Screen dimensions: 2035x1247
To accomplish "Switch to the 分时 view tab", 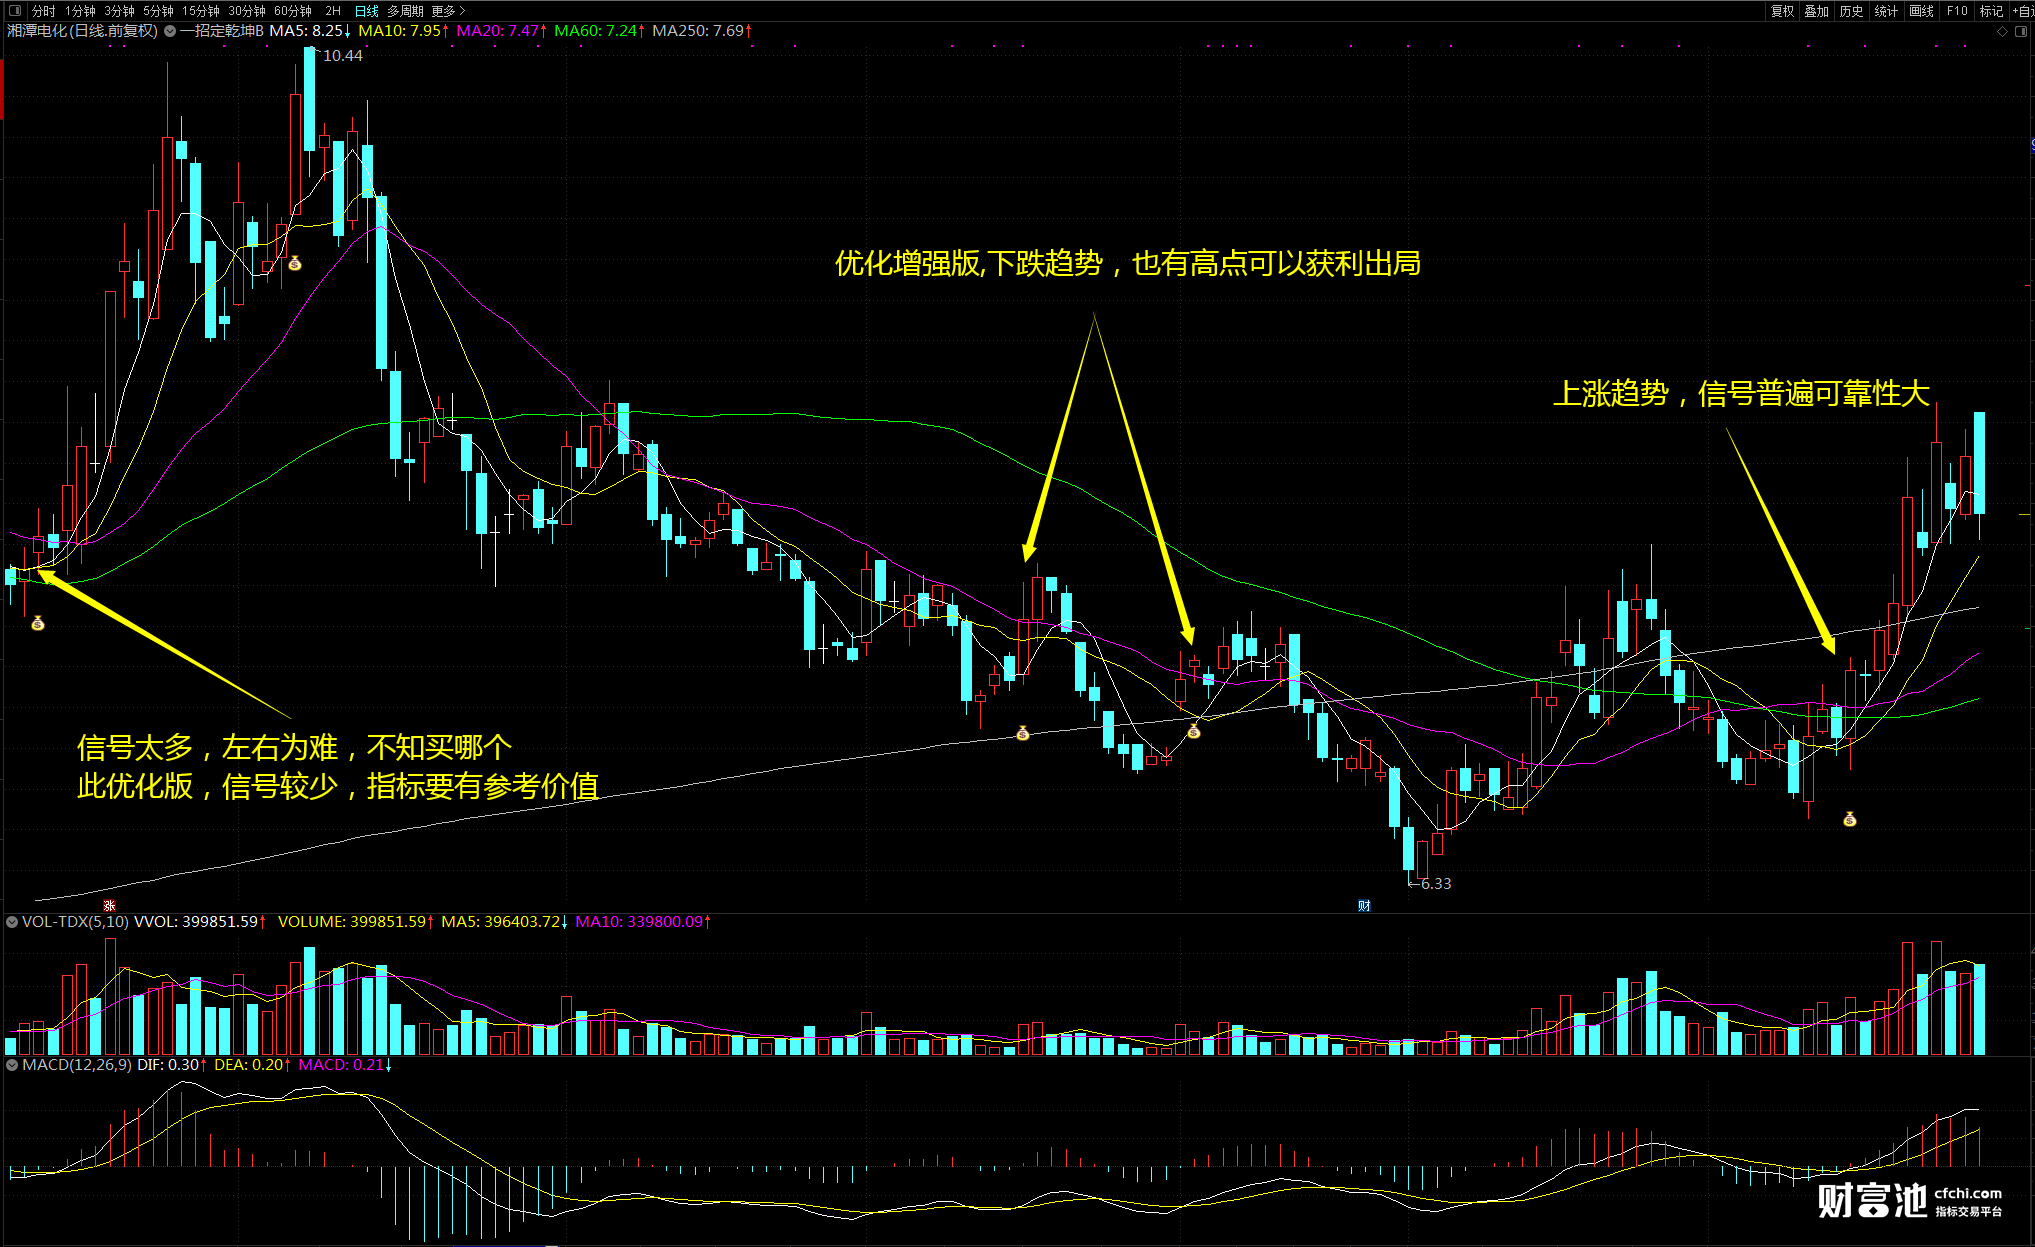I will click(43, 11).
